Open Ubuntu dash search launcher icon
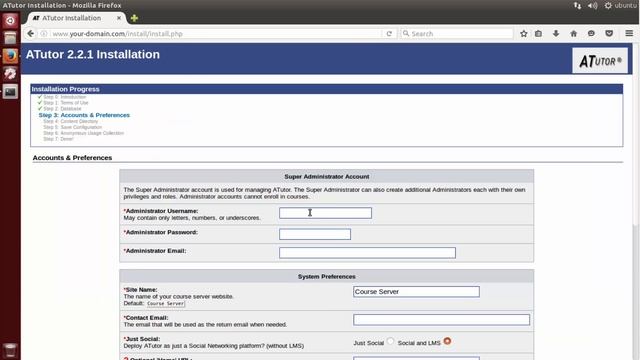This screenshot has width=640, height=360. point(10,20)
